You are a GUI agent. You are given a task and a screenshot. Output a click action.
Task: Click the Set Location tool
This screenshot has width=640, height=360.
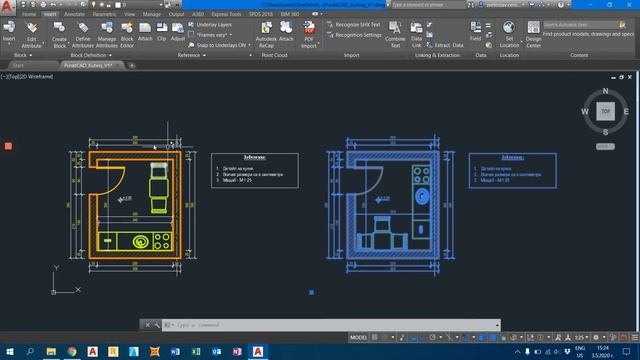click(x=509, y=35)
